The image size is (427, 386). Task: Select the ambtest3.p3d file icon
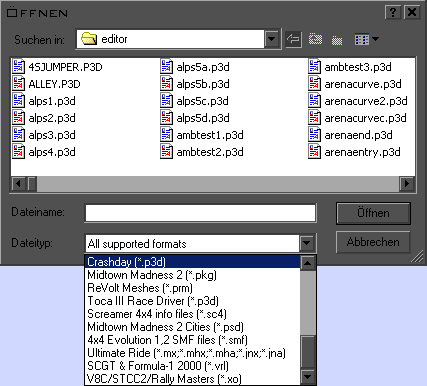[314, 66]
